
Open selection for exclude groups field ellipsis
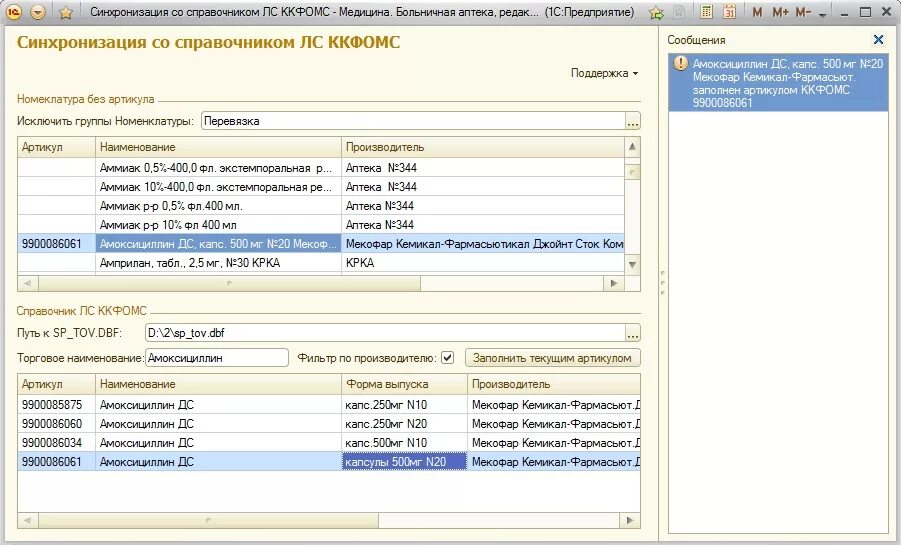(x=633, y=121)
